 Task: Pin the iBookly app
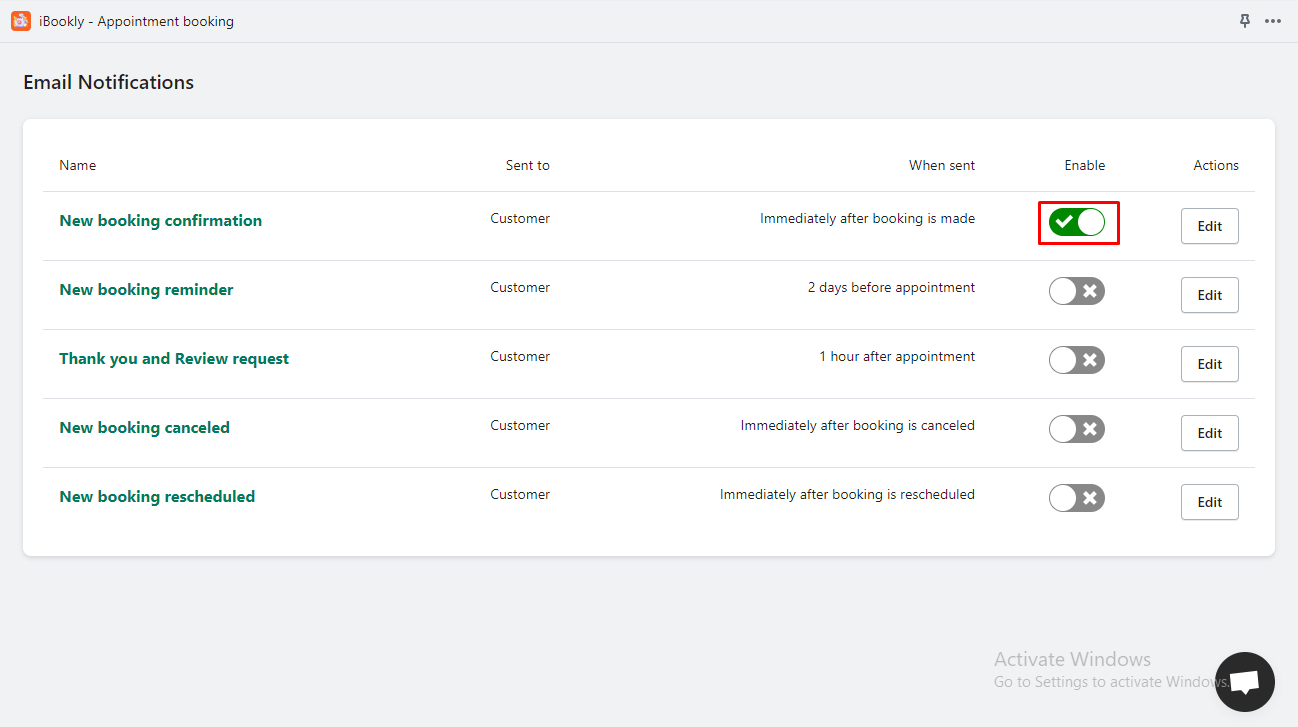1245,21
